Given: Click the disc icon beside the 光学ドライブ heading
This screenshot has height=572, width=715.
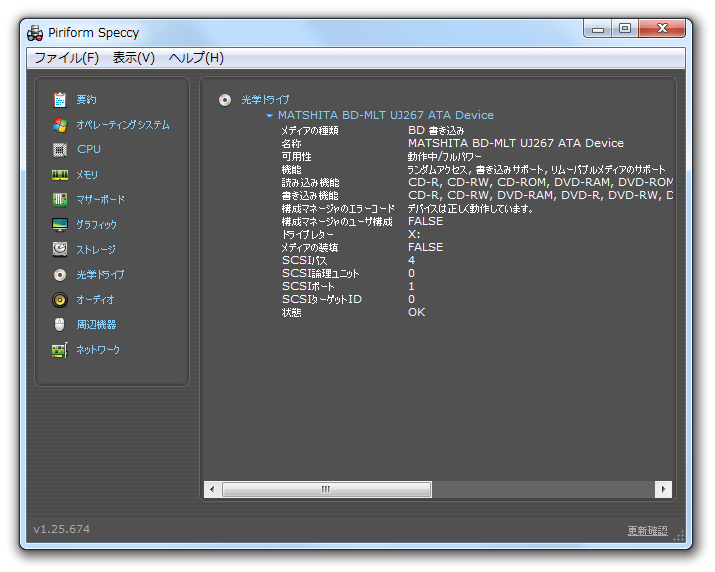Looking at the screenshot, I should coord(225,99).
